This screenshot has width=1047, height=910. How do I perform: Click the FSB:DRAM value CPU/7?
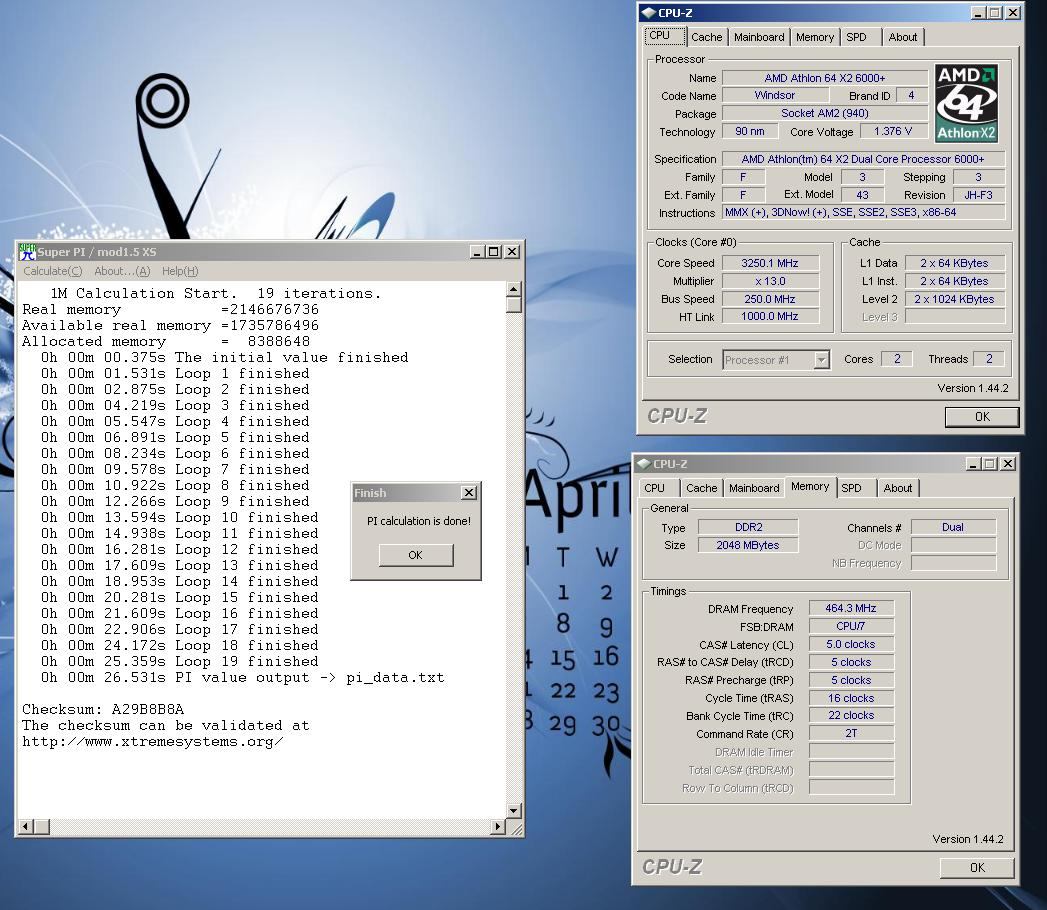pos(851,626)
